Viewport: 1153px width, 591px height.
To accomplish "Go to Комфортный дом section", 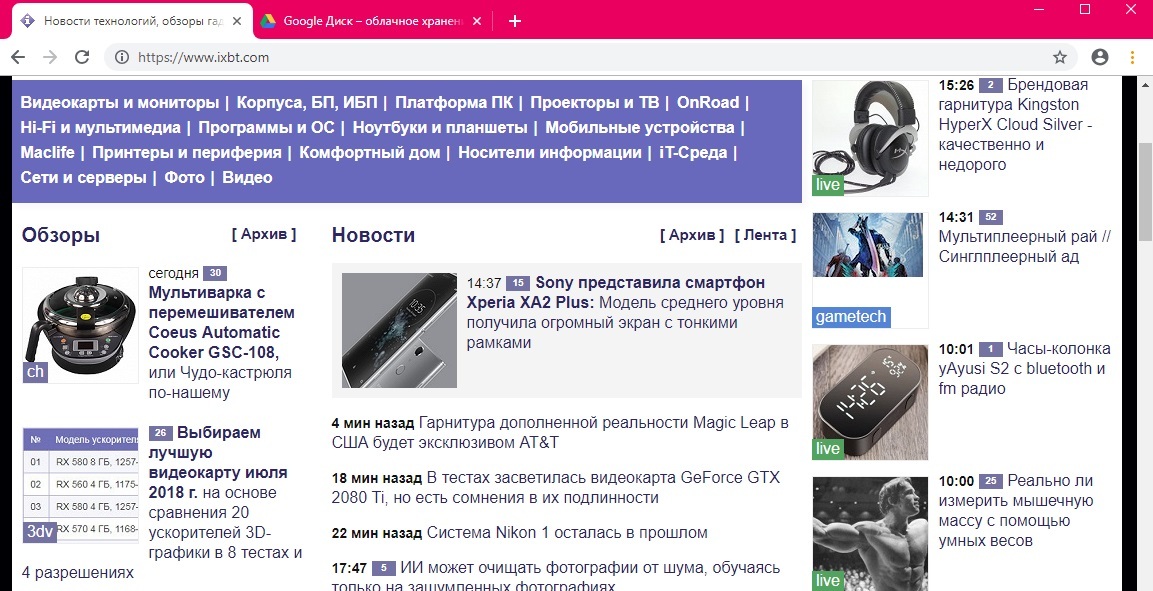I will pos(370,153).
